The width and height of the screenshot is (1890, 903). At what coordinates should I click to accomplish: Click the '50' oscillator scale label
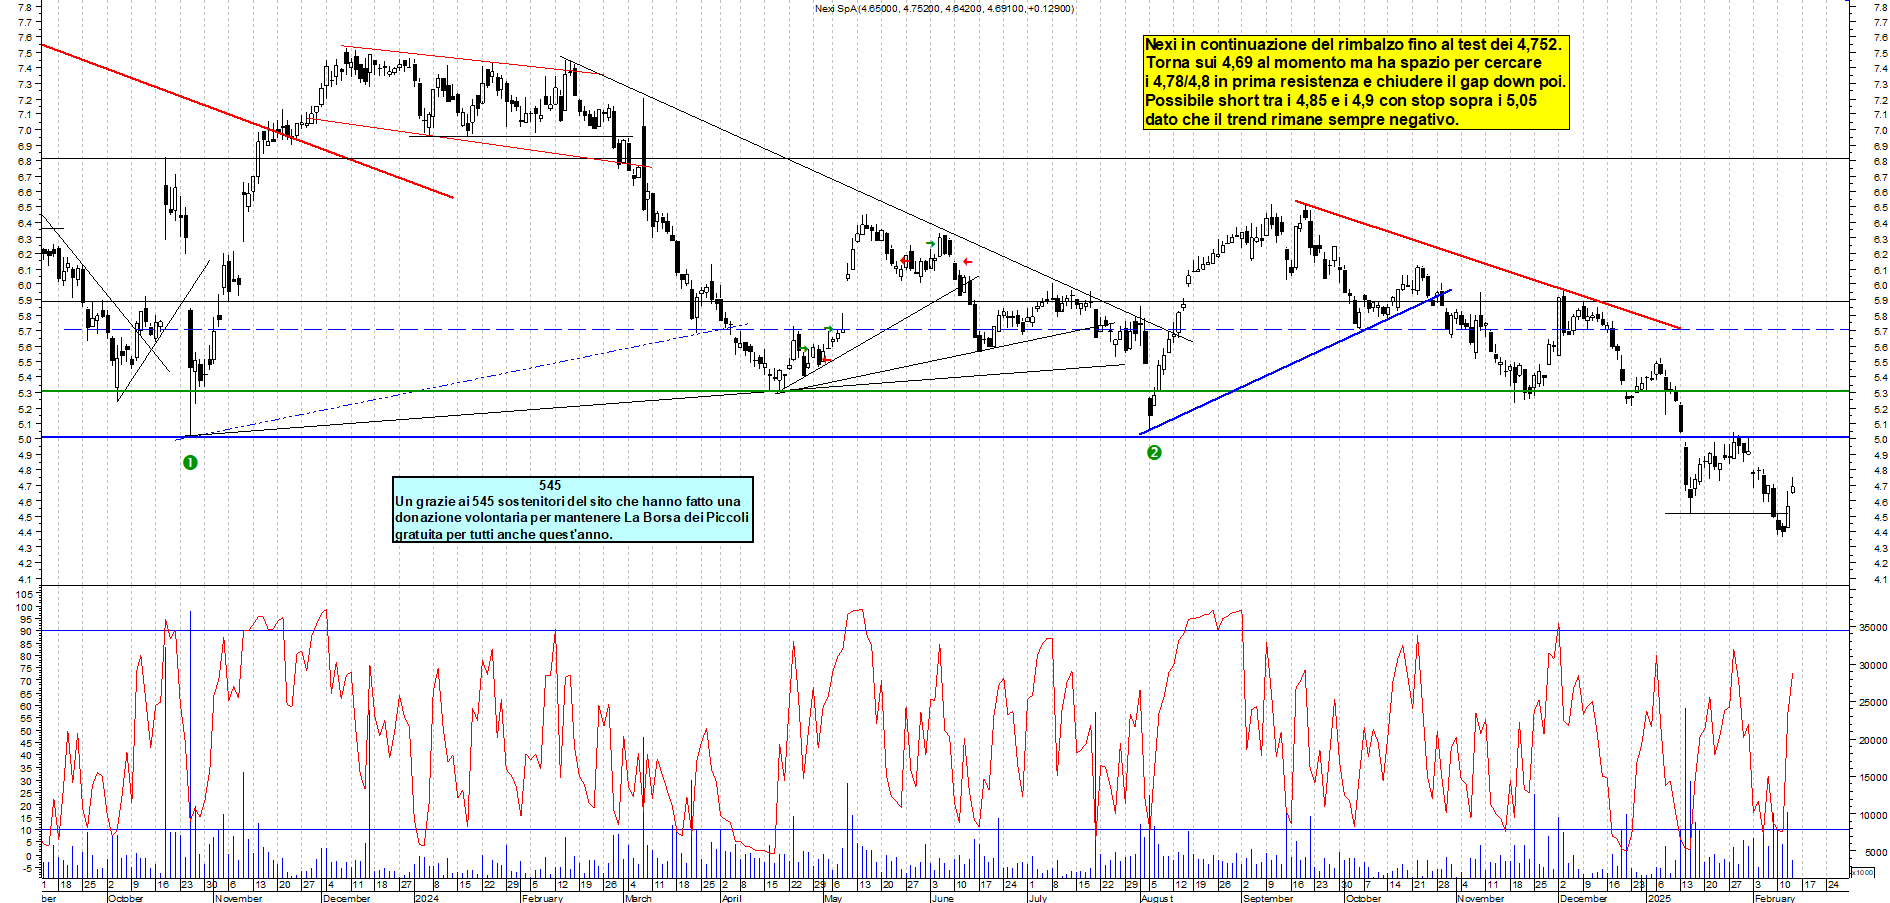tap(27, 732)
